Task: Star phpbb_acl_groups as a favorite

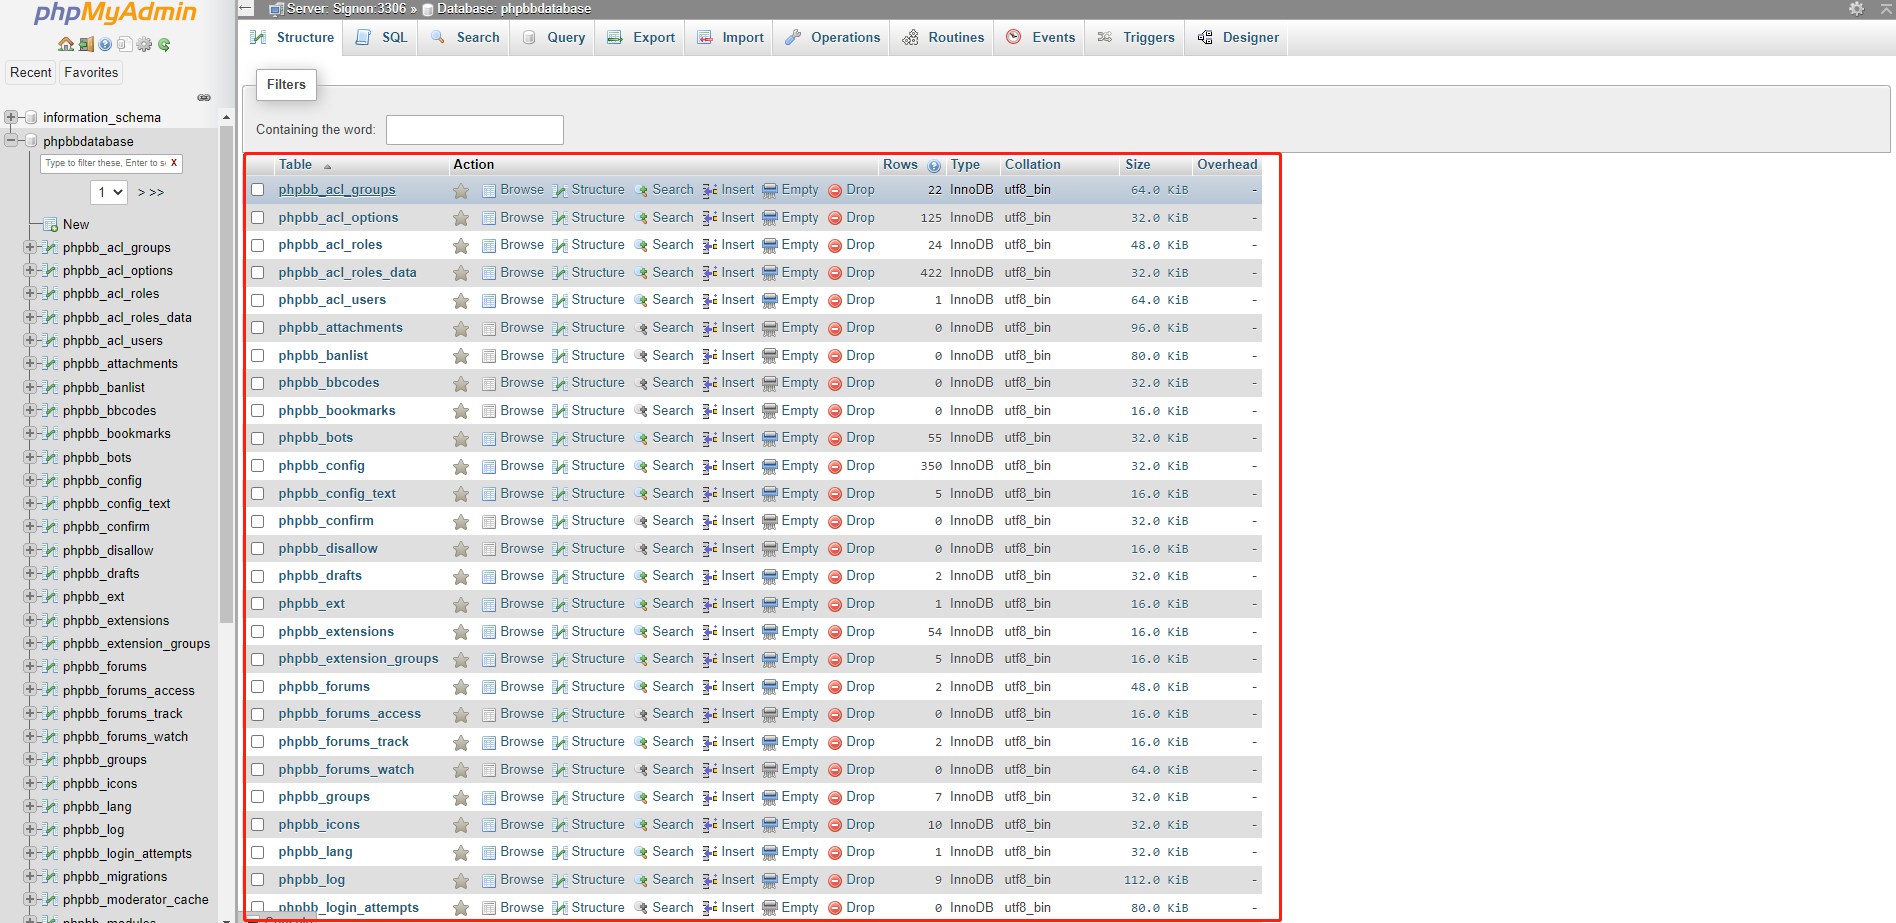Action: tap(461, 190)
